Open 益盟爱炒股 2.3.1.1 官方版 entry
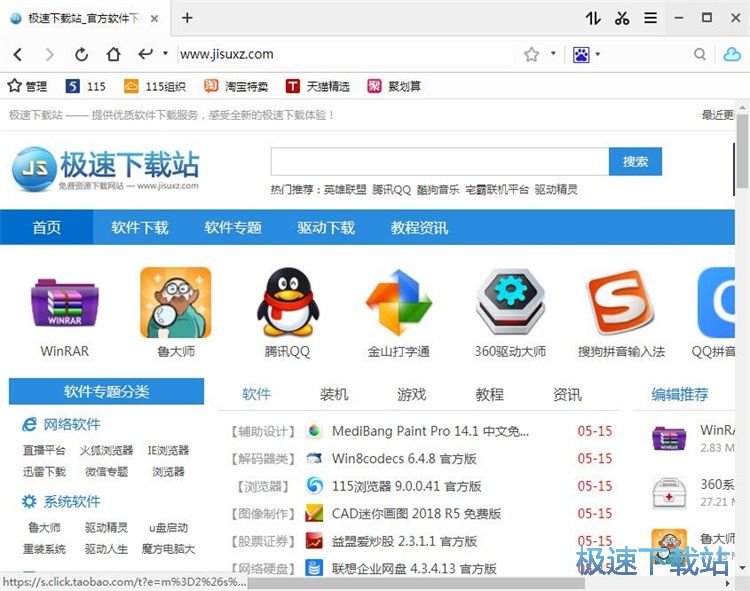 tap(404, 541)
